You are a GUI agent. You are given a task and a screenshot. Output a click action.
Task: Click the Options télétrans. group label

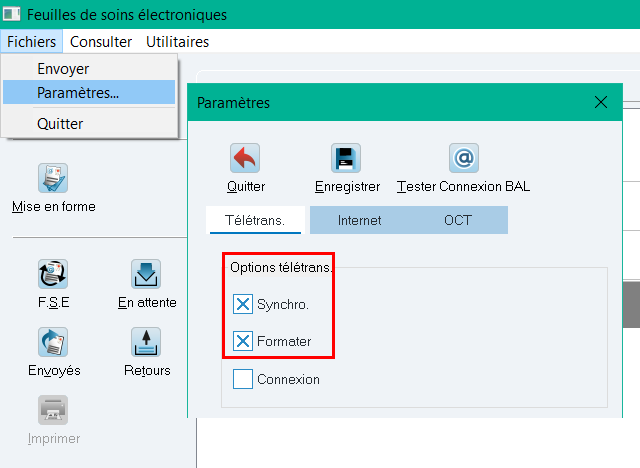pyautogui.click(x=281, y=268)
